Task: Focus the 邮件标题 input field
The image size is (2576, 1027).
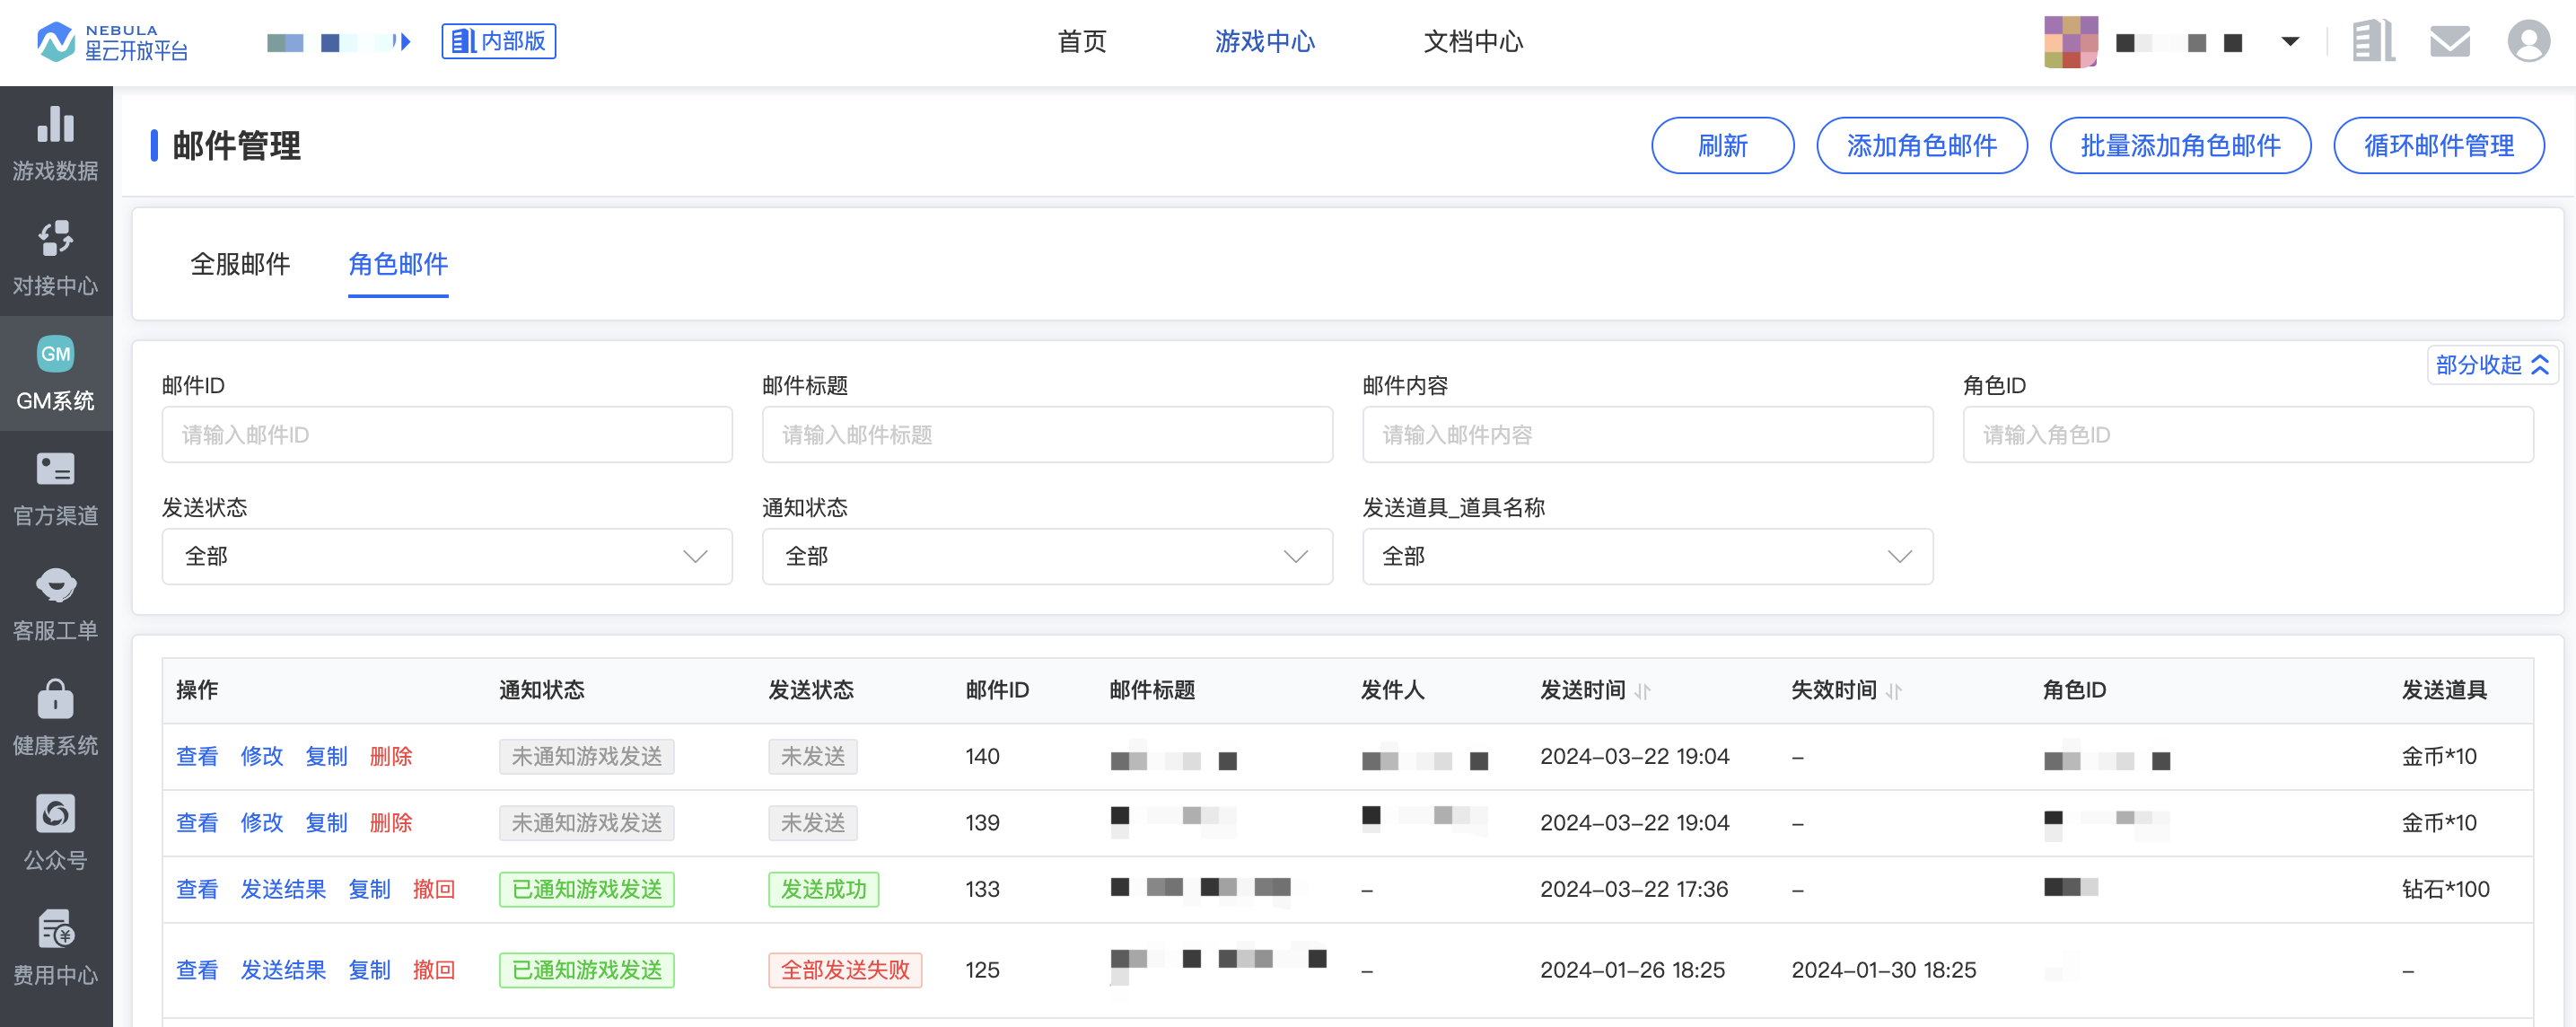Action: coord(1047,434)
